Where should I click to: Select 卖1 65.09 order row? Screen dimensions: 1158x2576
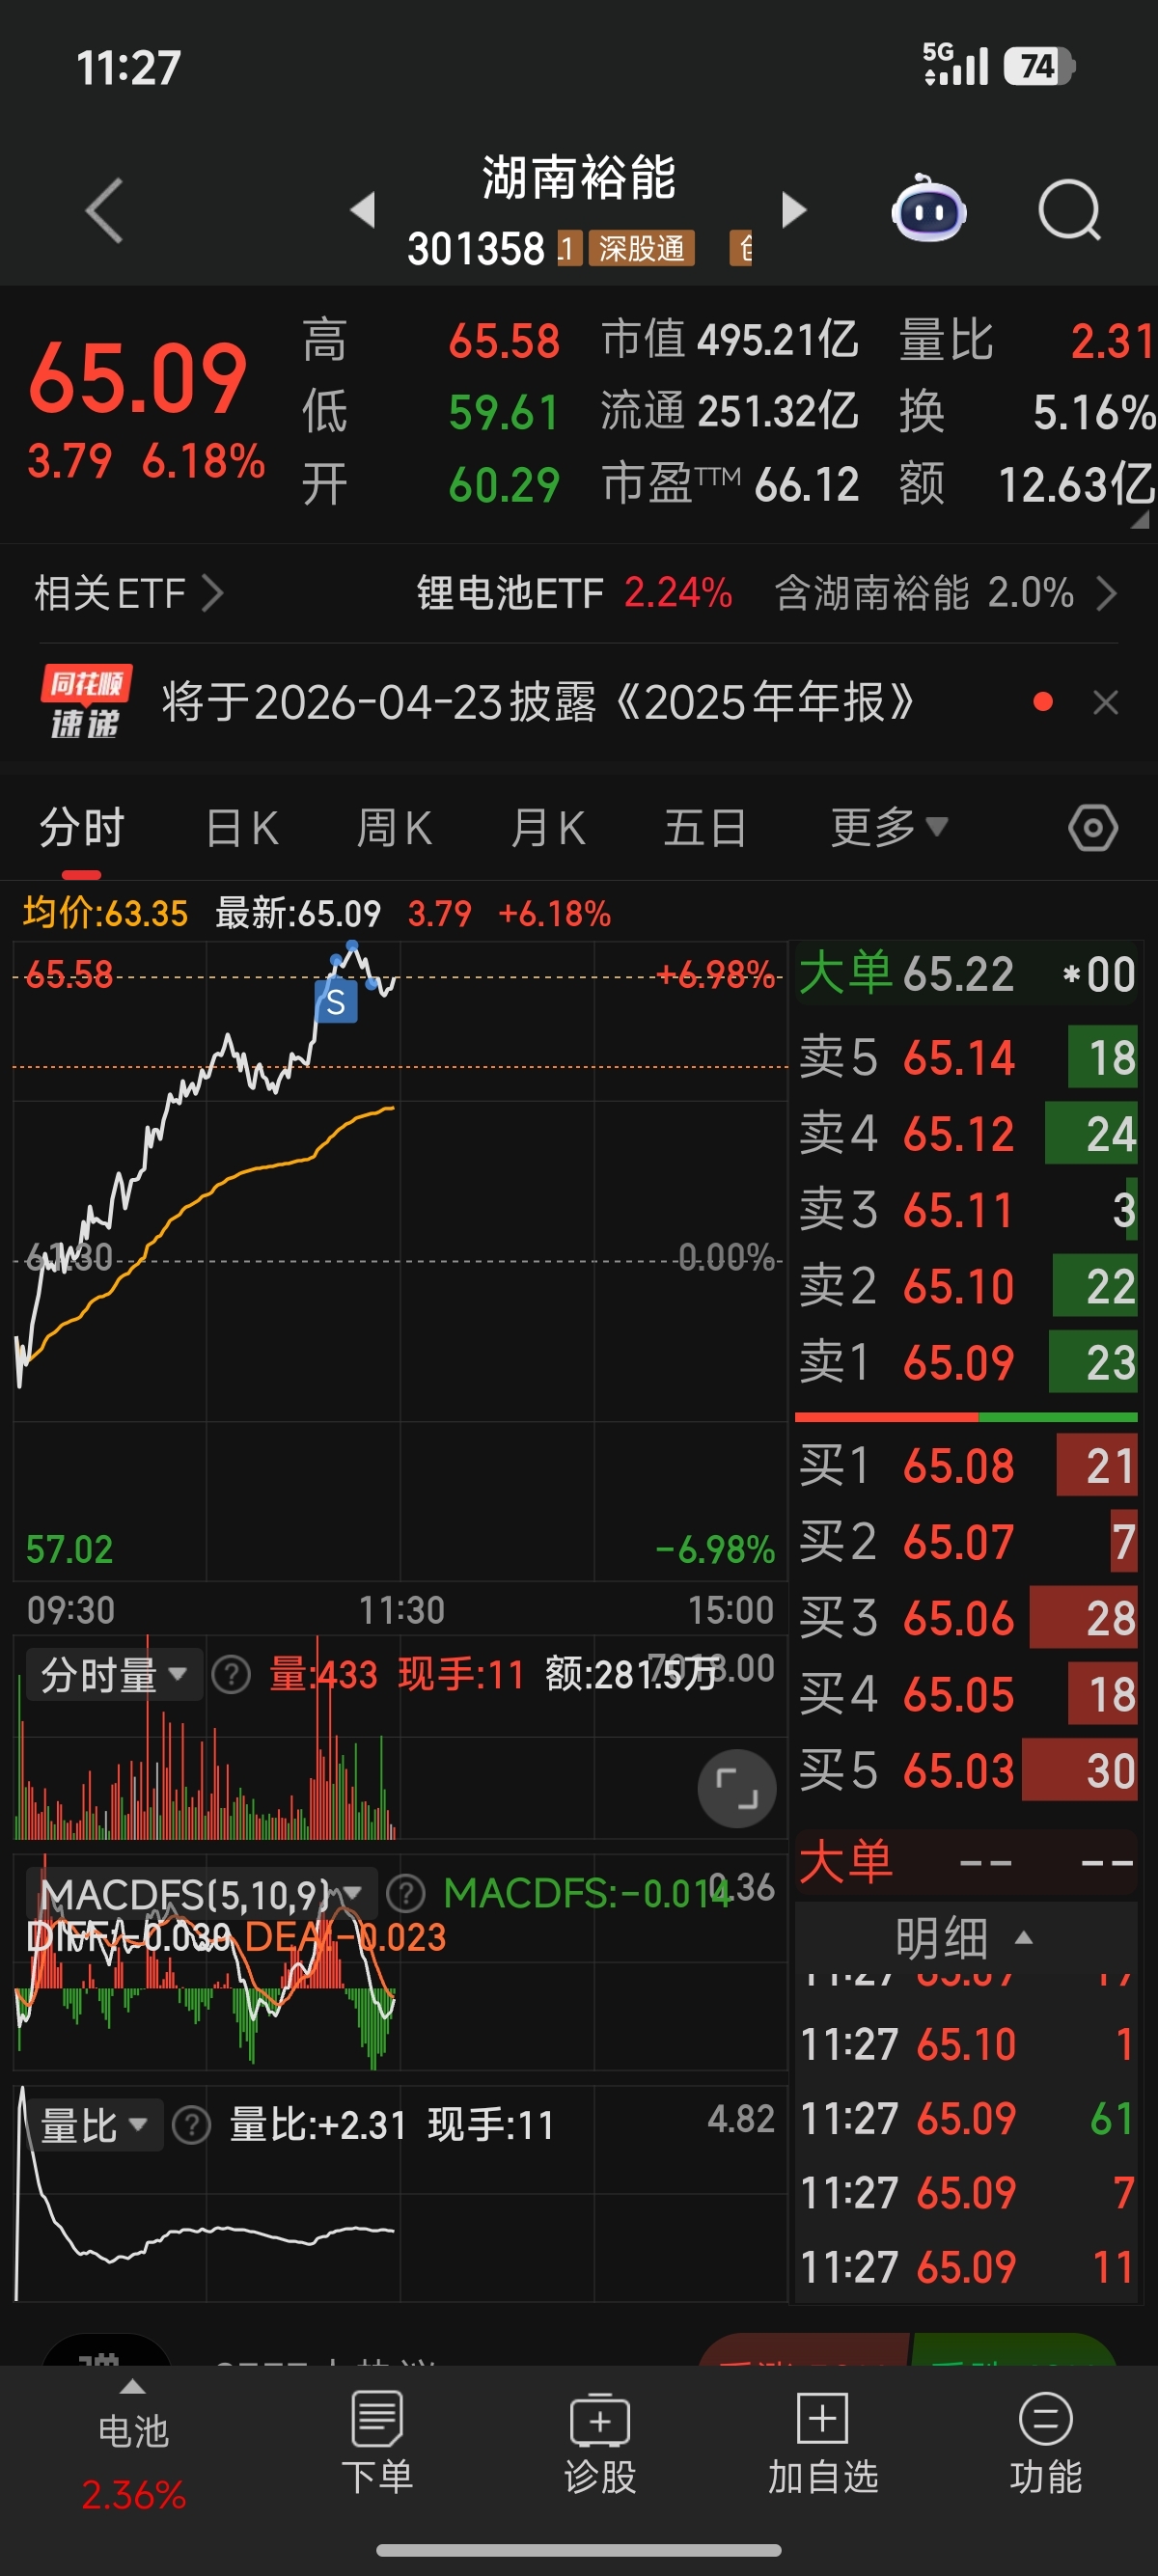tap(966, 1362)
